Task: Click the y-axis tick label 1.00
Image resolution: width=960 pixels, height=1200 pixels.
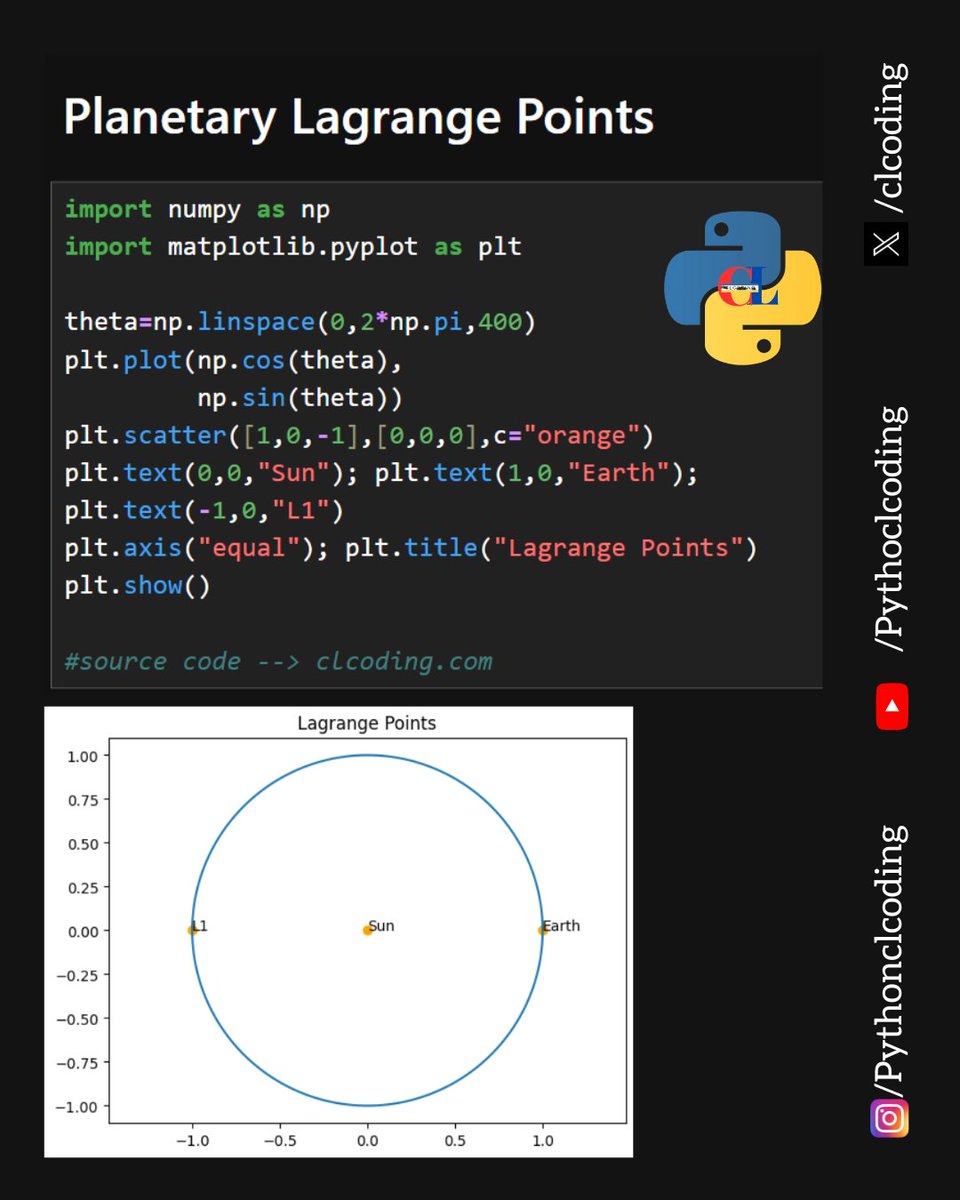Action: [83, 756]
